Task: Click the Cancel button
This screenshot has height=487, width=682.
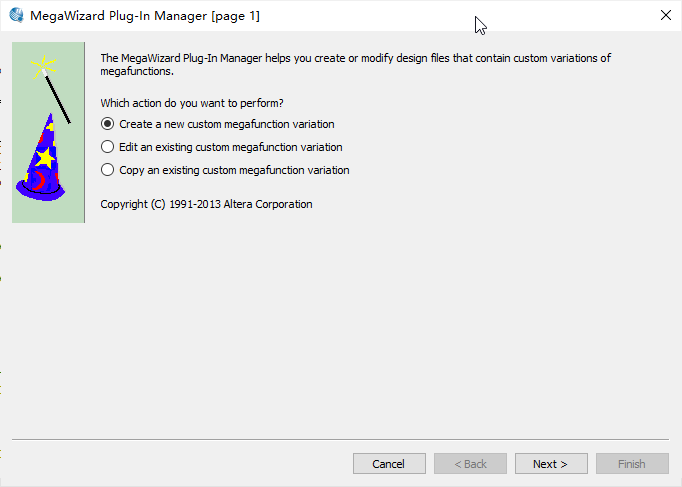Action: (x=389, y=464)
